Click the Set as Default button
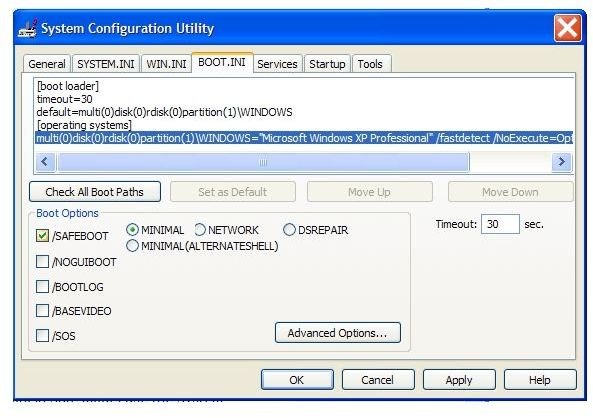 [233, 192]
